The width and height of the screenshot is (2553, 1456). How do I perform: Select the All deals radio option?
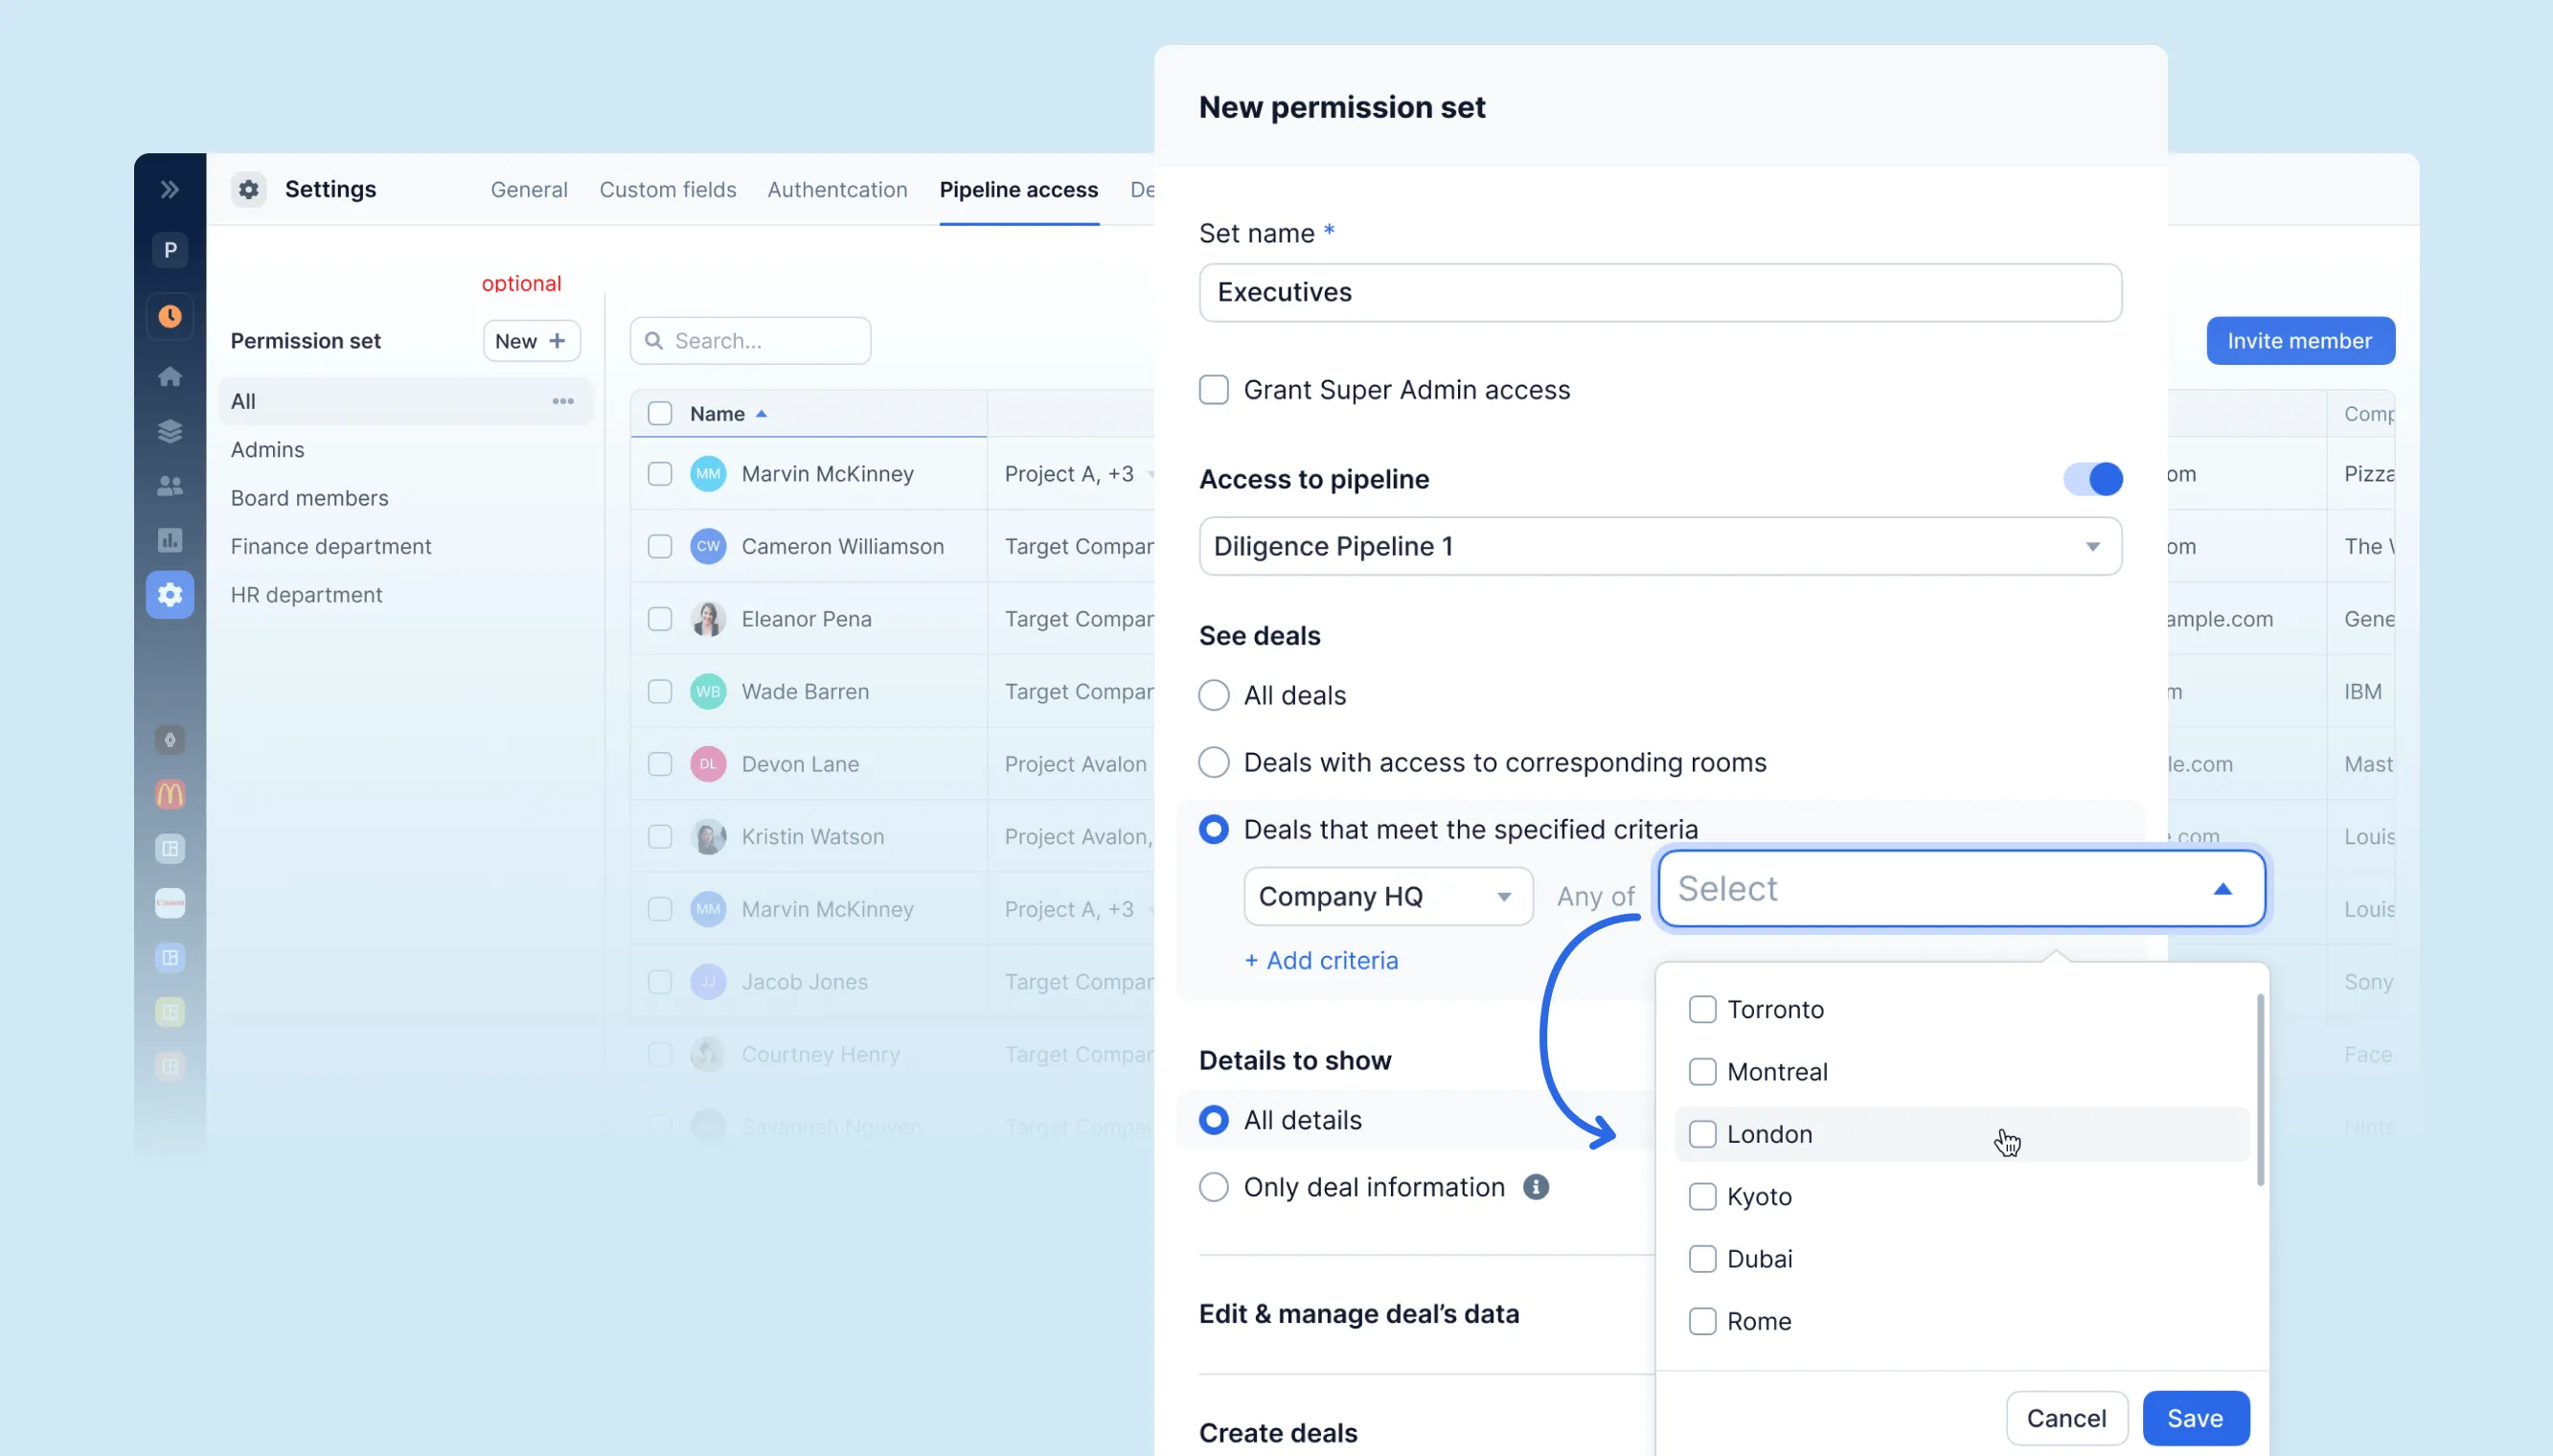[1214, 695]
